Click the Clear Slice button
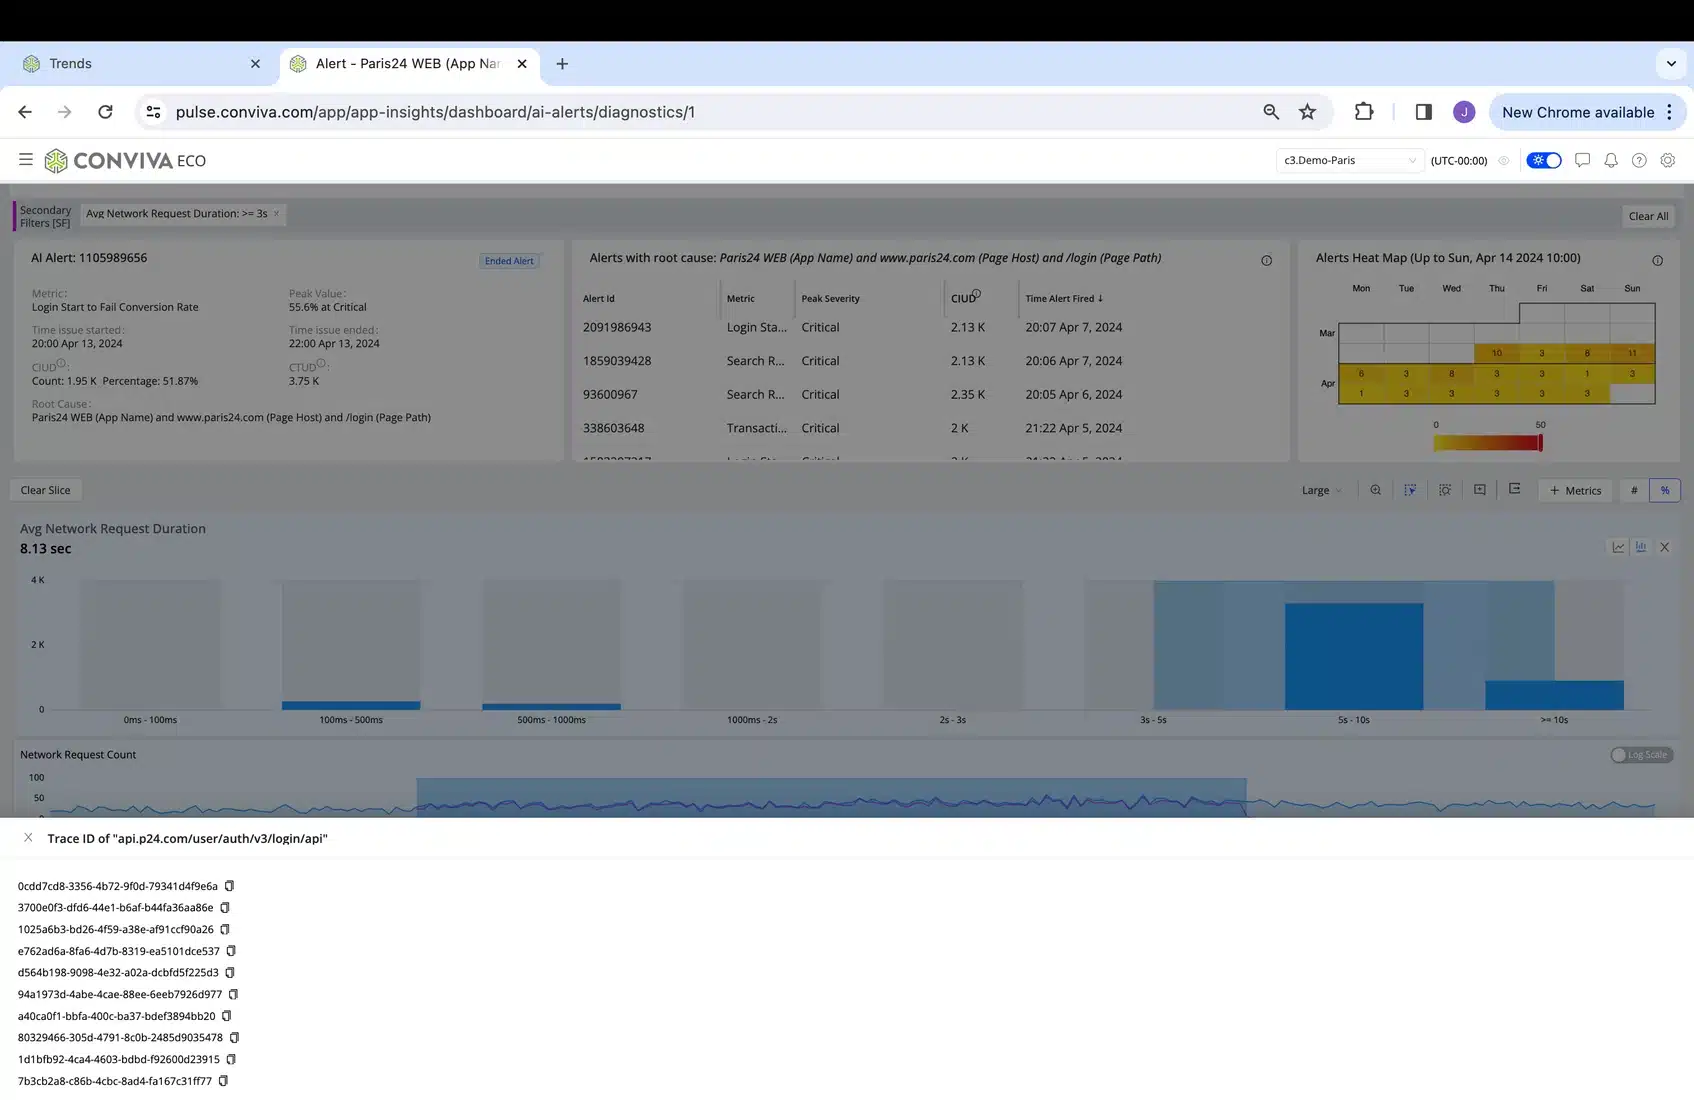The height and width of the screenshot is (1100, 1694). tap(46, 490)
